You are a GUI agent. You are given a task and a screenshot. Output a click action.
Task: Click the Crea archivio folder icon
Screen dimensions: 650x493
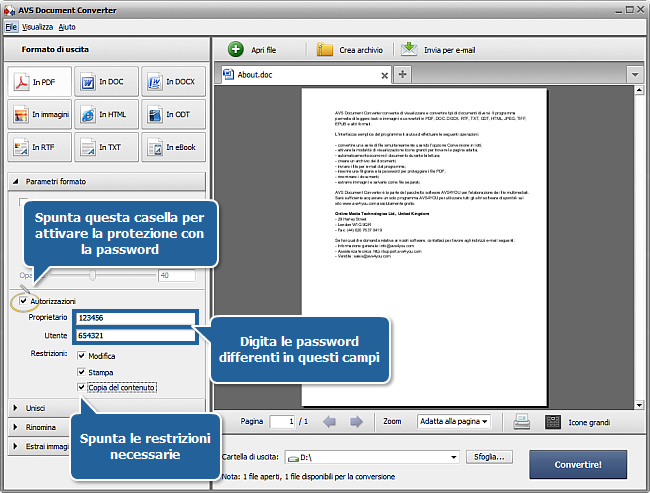click(325, 49)
